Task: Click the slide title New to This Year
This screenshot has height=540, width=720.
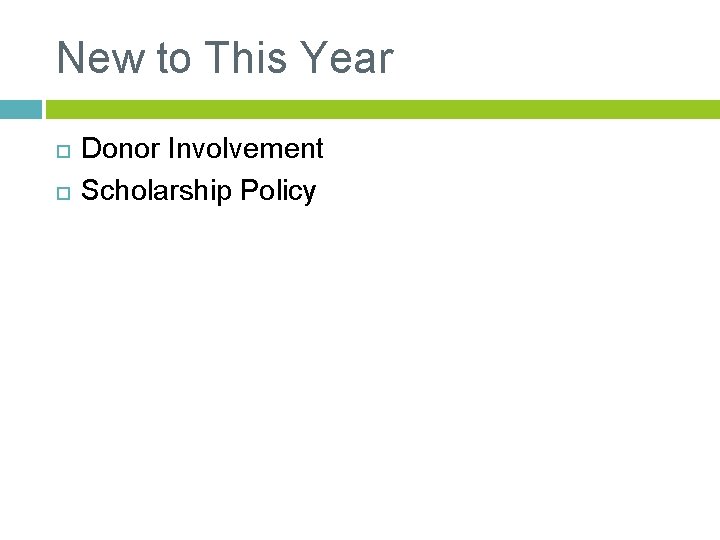Action: [225, 58]
